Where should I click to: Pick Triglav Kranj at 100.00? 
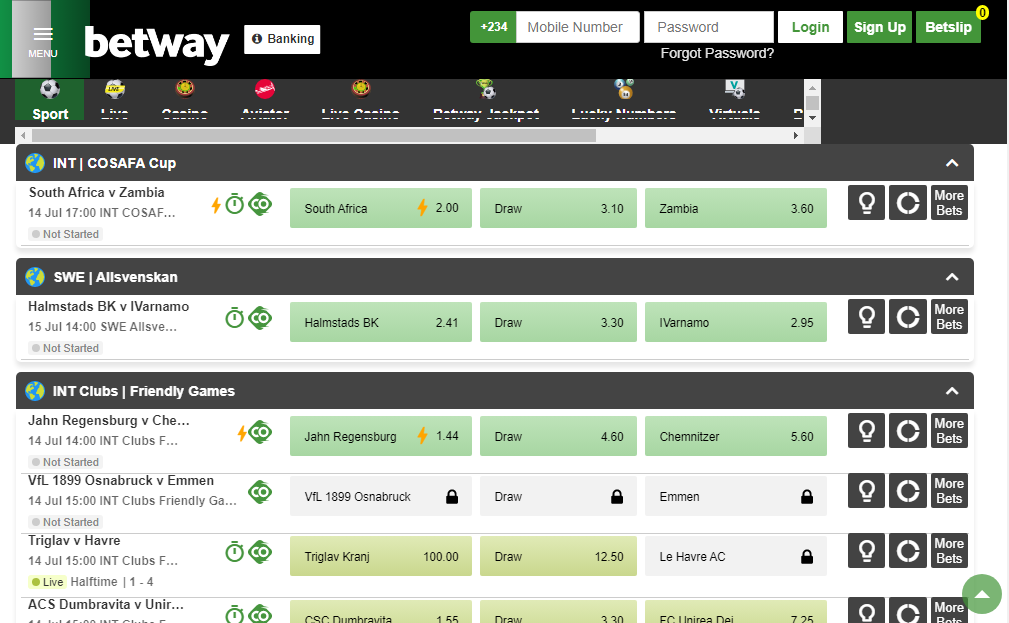381,556
